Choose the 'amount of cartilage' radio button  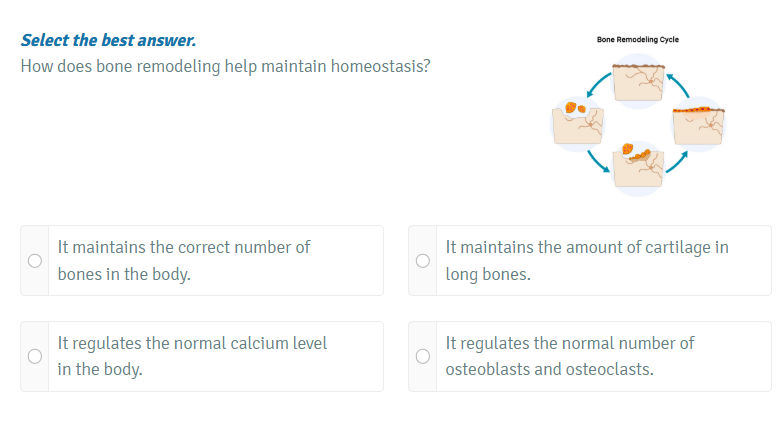tap(422, 260)
